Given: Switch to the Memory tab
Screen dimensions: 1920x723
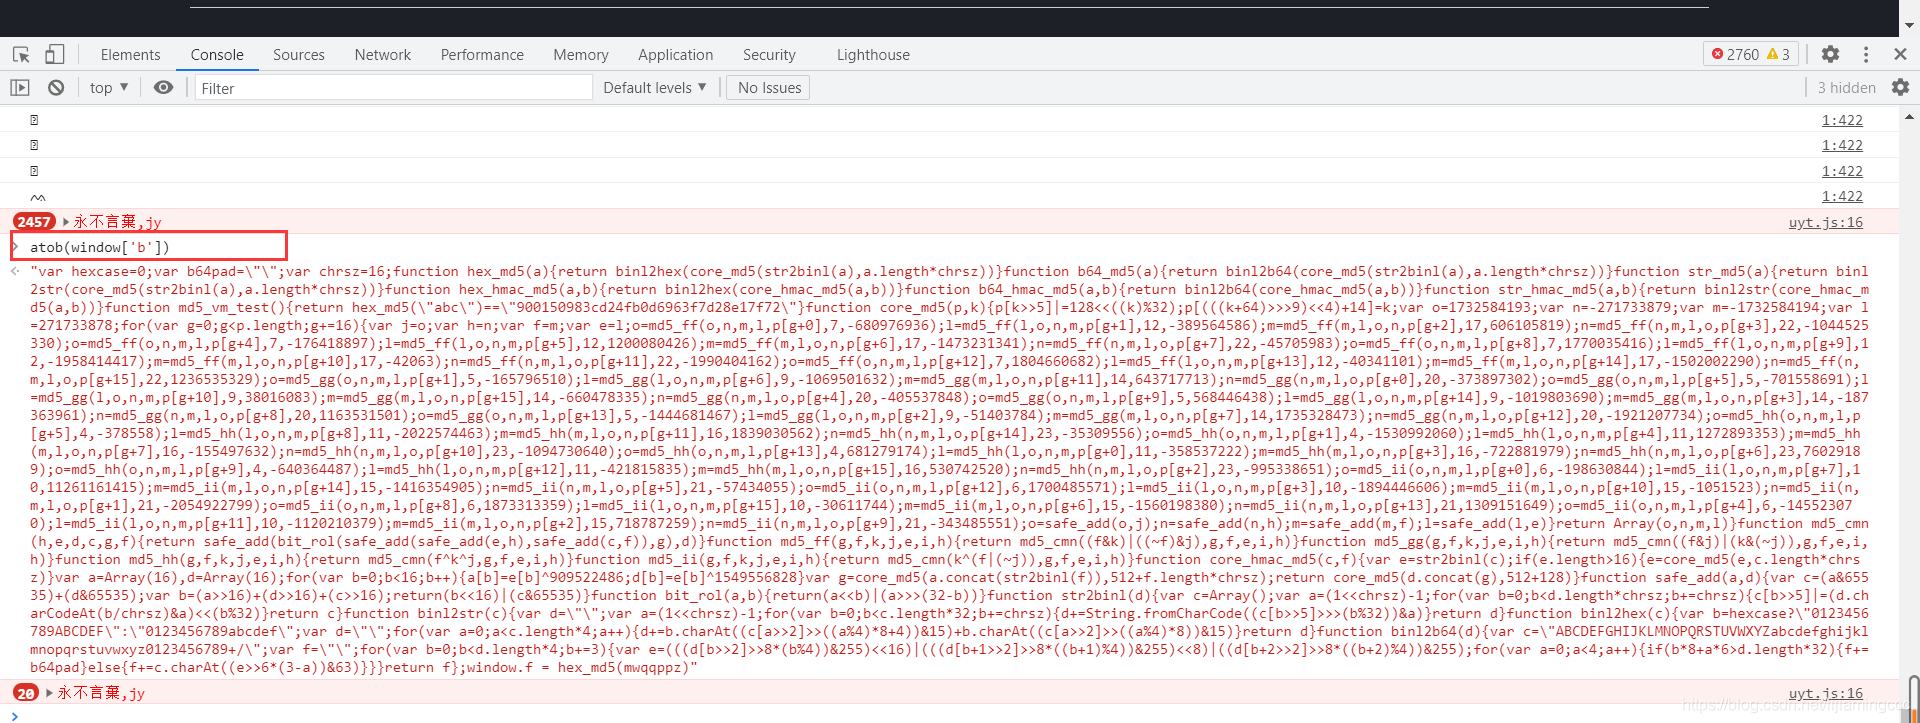Looking at the screenshot, I should point(581,55).
